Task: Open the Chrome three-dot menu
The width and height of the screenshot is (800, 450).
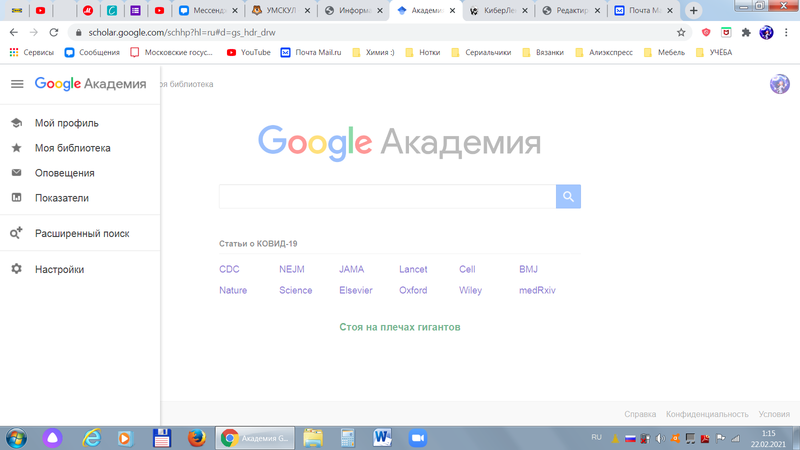Action: point(786,32)
